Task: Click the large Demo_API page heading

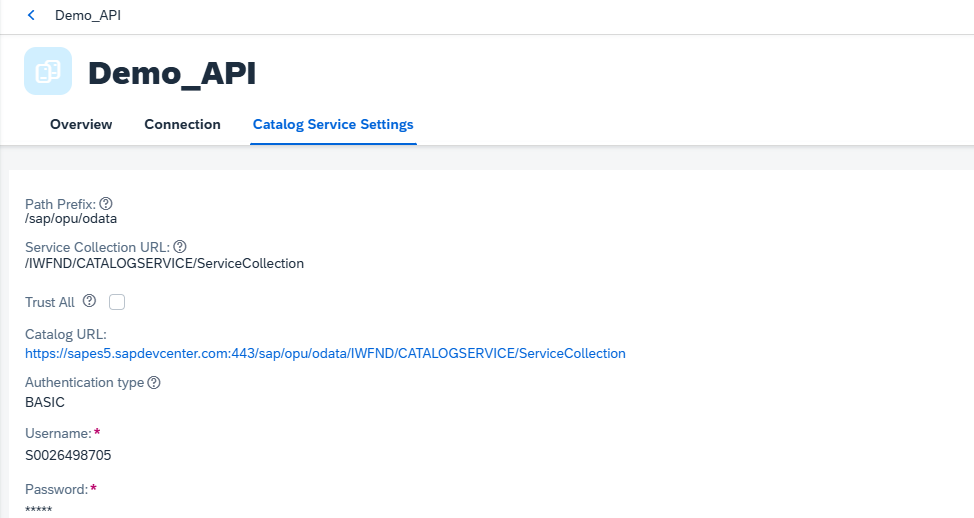Action: pyautogui.click(x=172, y=73)
